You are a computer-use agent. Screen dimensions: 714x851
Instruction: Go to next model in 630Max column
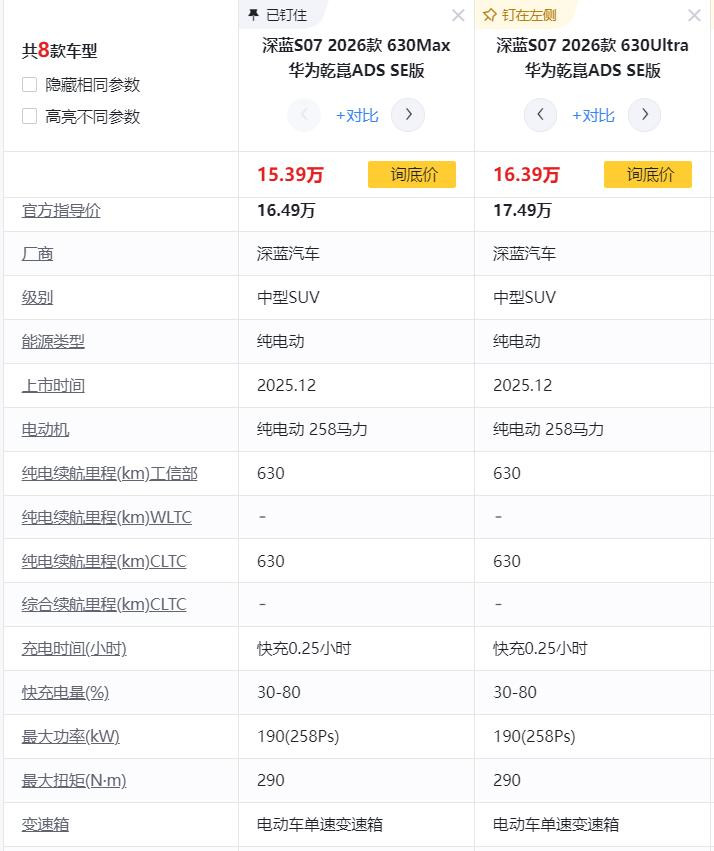(408, 115)
